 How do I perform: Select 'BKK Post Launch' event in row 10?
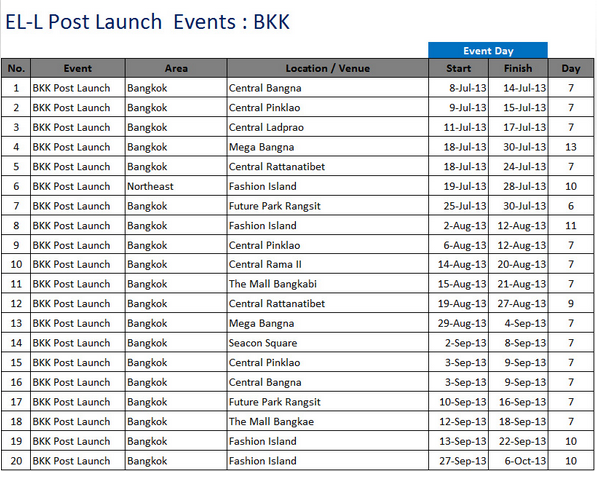(x=78, y=264)
